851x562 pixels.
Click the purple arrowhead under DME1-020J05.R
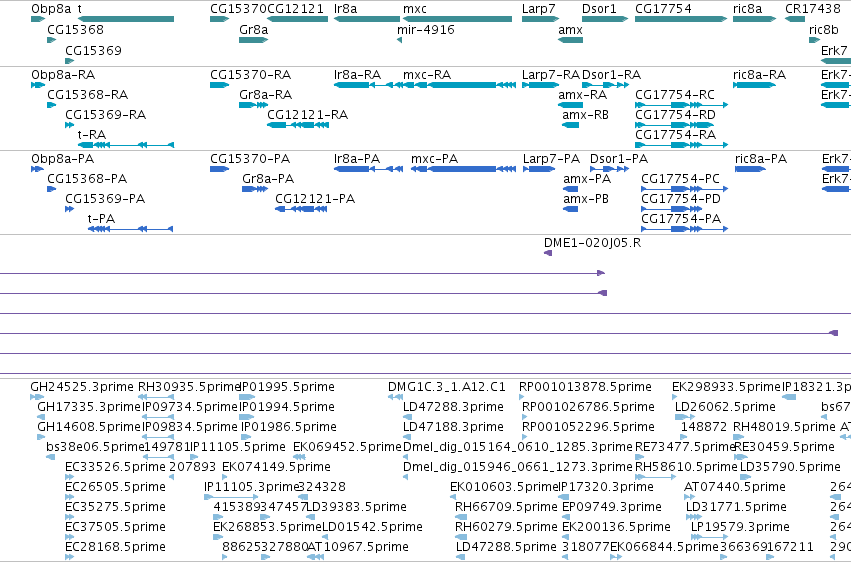548,253
